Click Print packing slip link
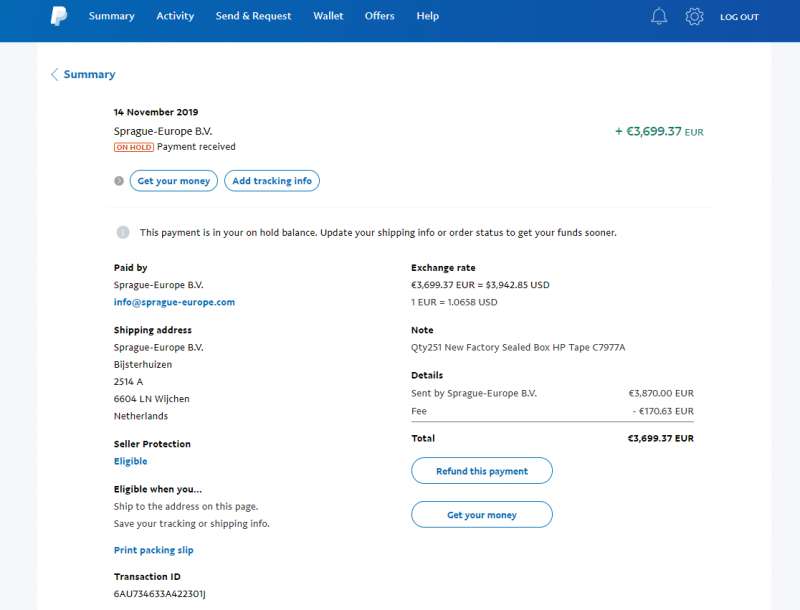800x610 pixels. pyautogui.click(x=154, y=550)
